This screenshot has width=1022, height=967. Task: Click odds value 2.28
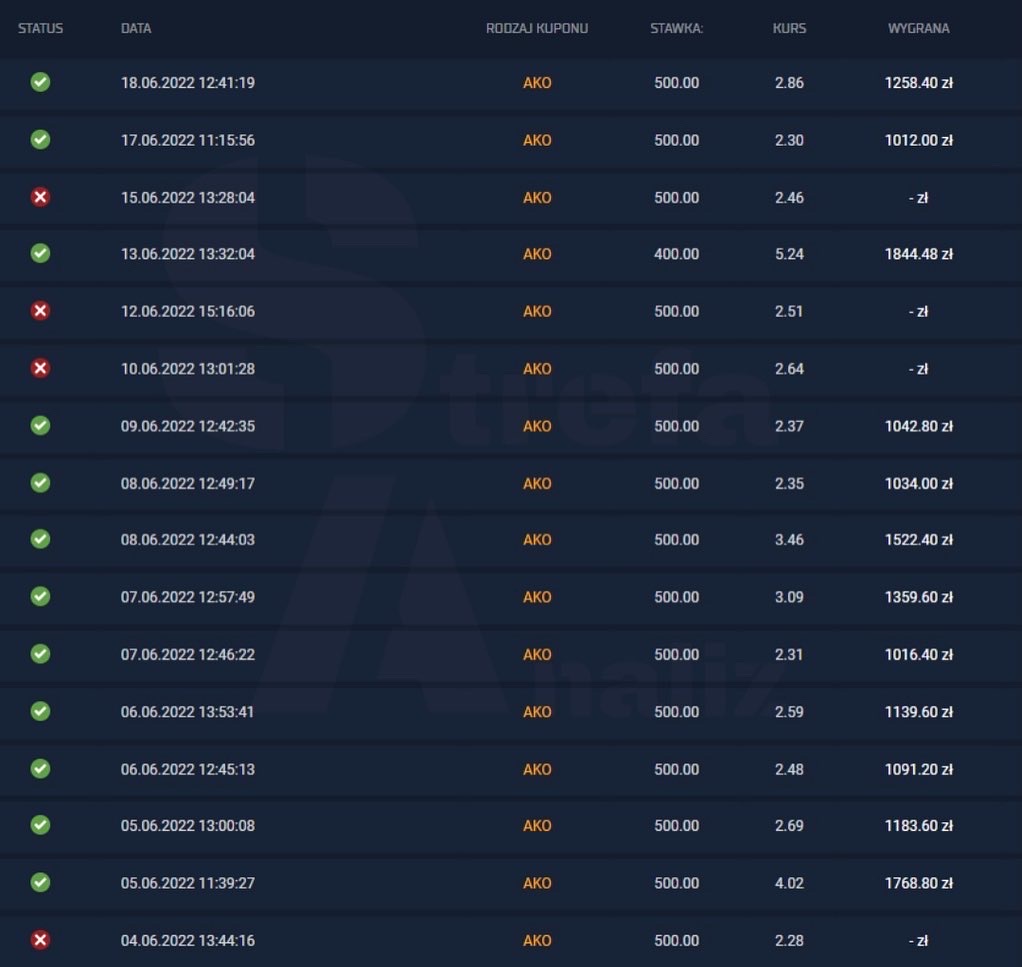click(789, 941)
